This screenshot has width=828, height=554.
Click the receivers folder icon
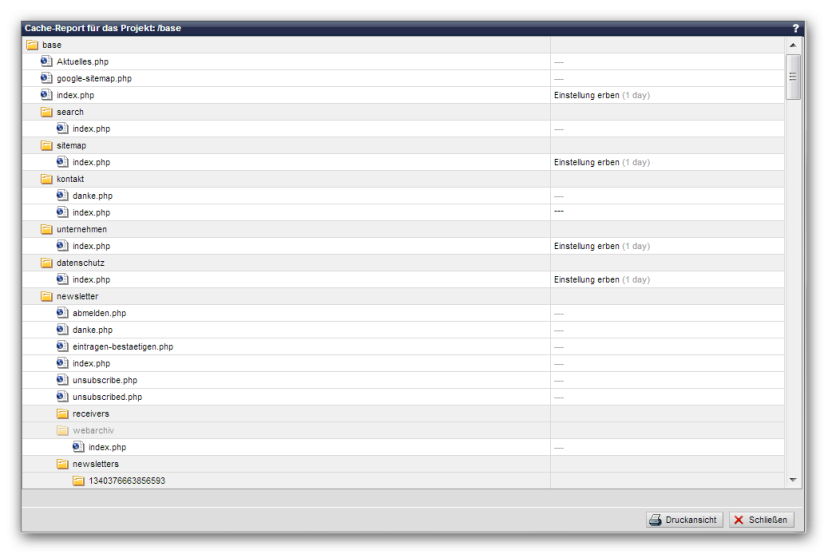(x=62, y=414)
